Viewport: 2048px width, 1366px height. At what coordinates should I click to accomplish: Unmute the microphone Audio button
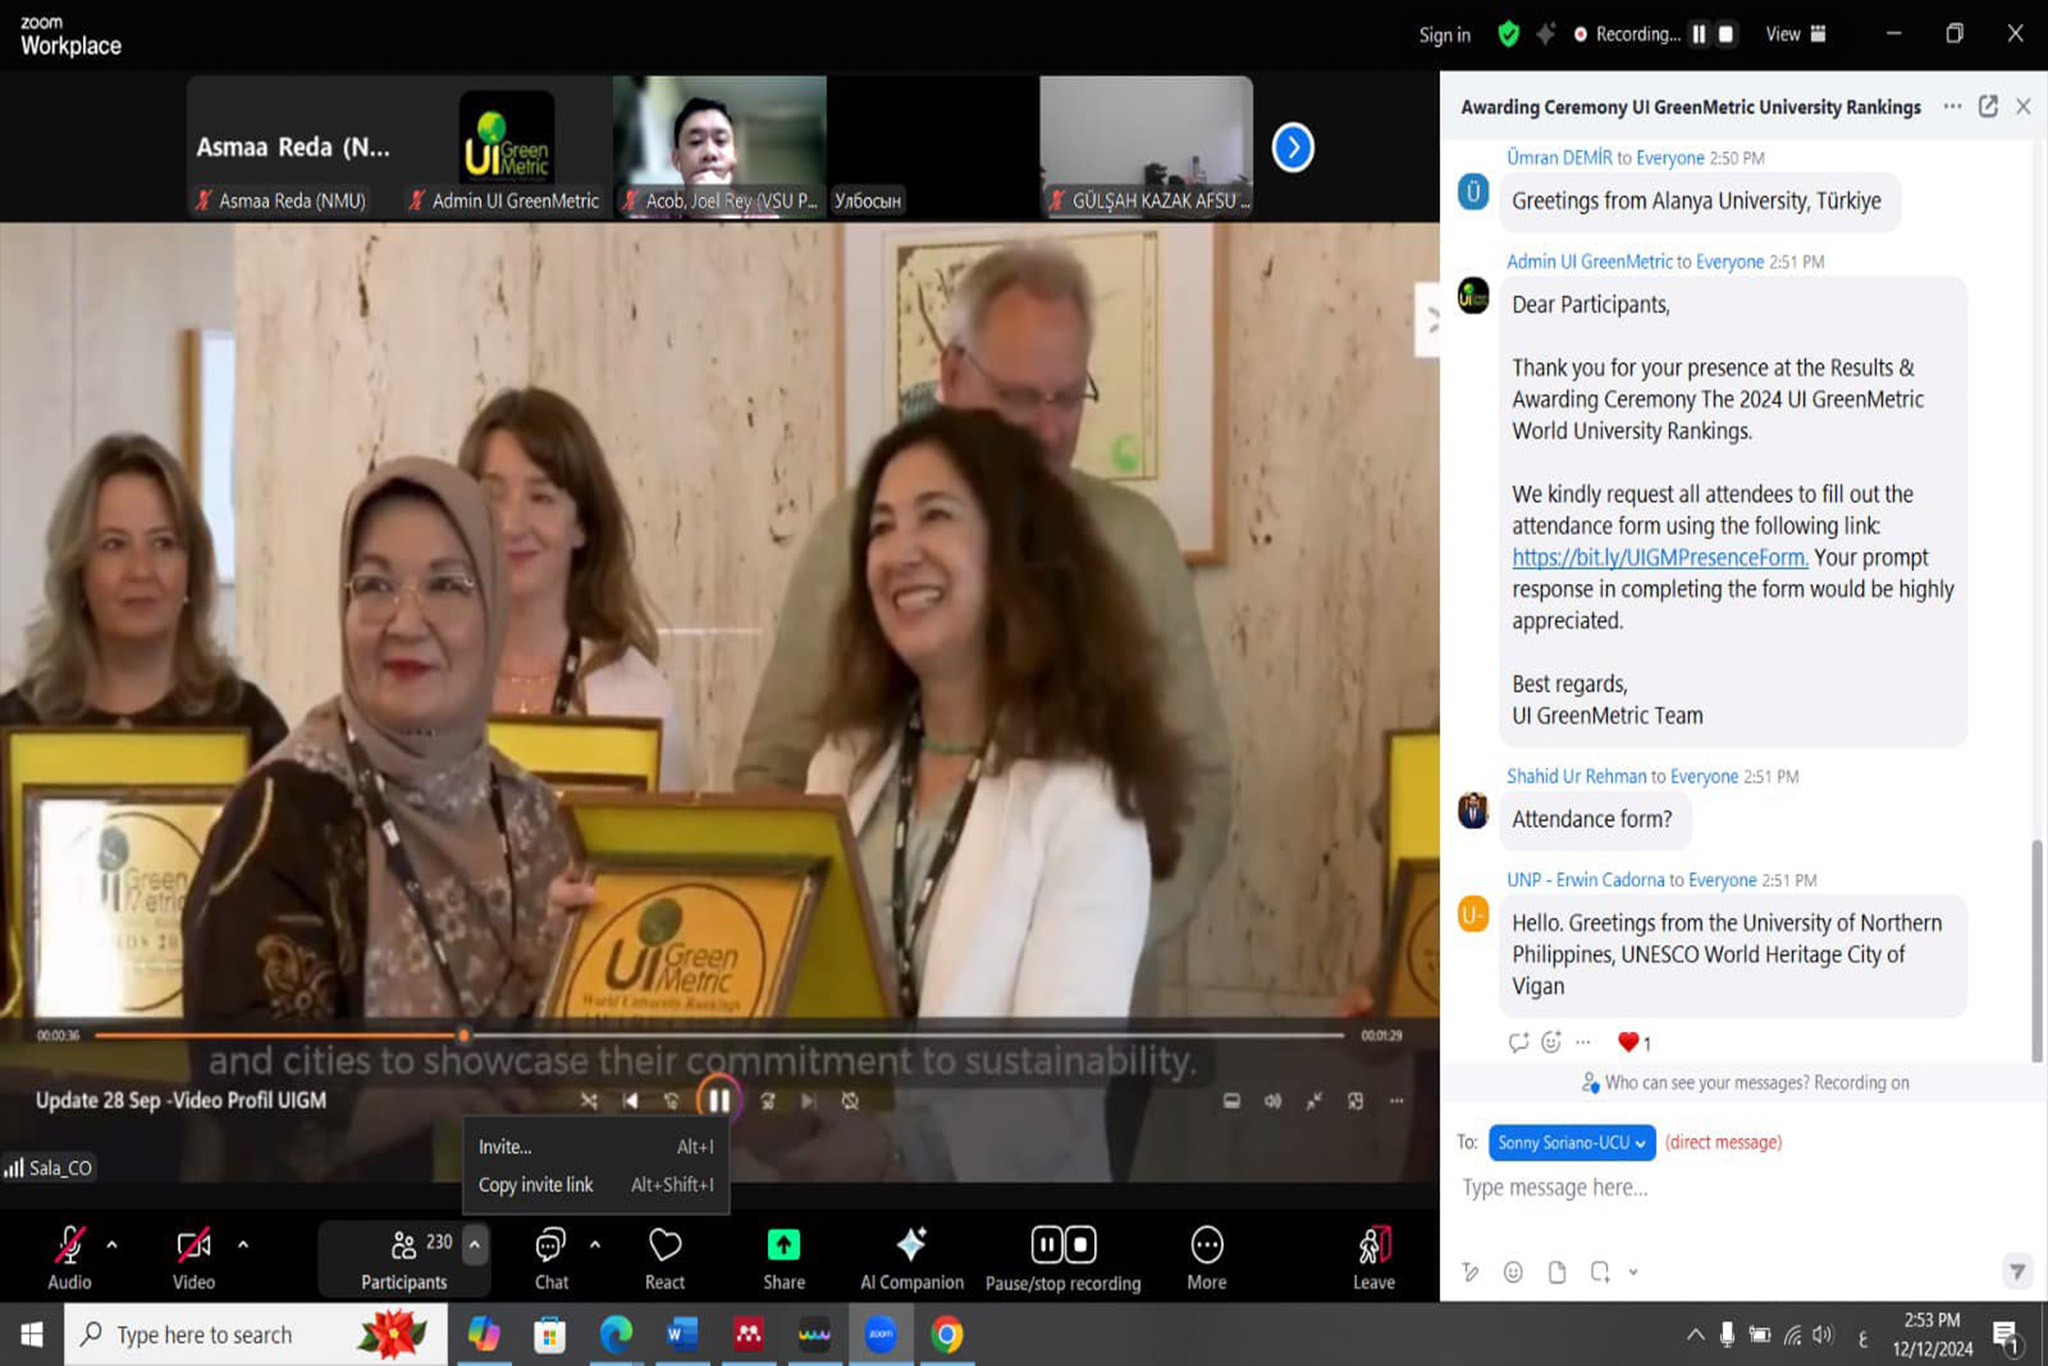[69, 1257]
